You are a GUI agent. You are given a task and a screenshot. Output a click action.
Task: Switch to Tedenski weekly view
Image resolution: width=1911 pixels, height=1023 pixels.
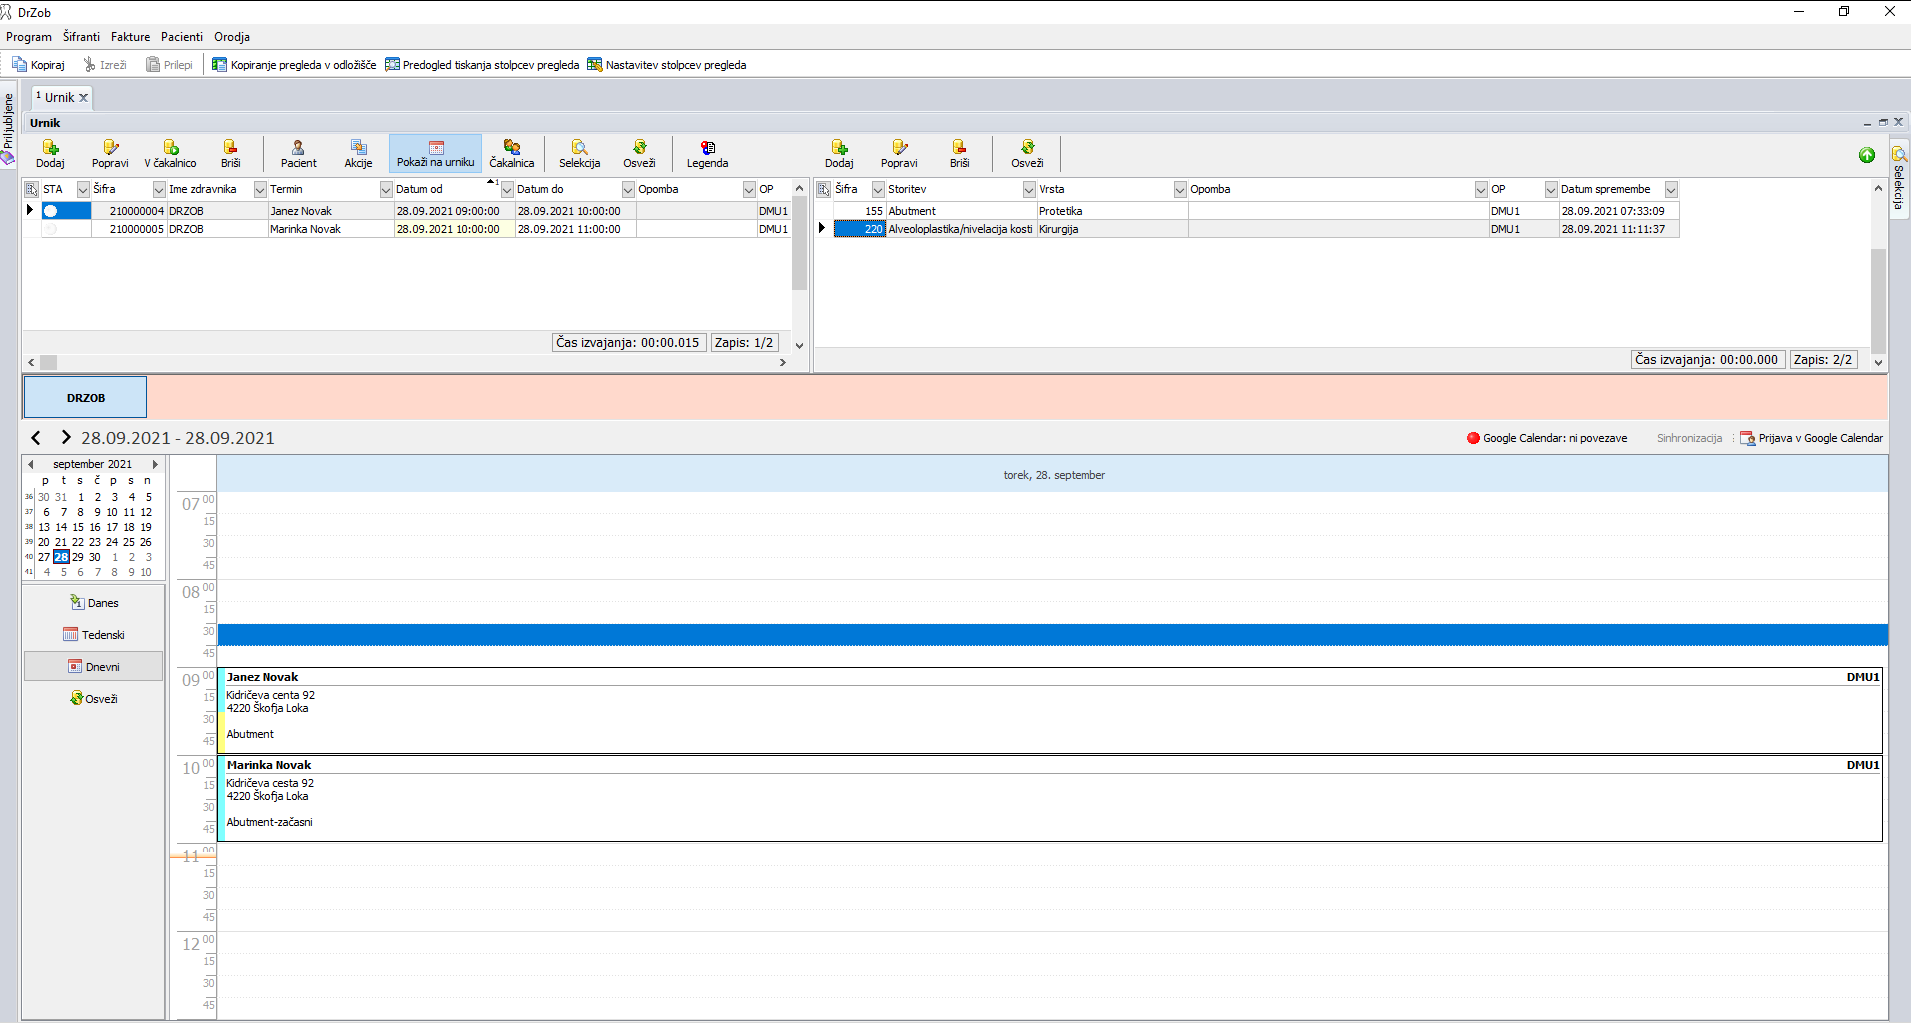(x=94, y=635)
